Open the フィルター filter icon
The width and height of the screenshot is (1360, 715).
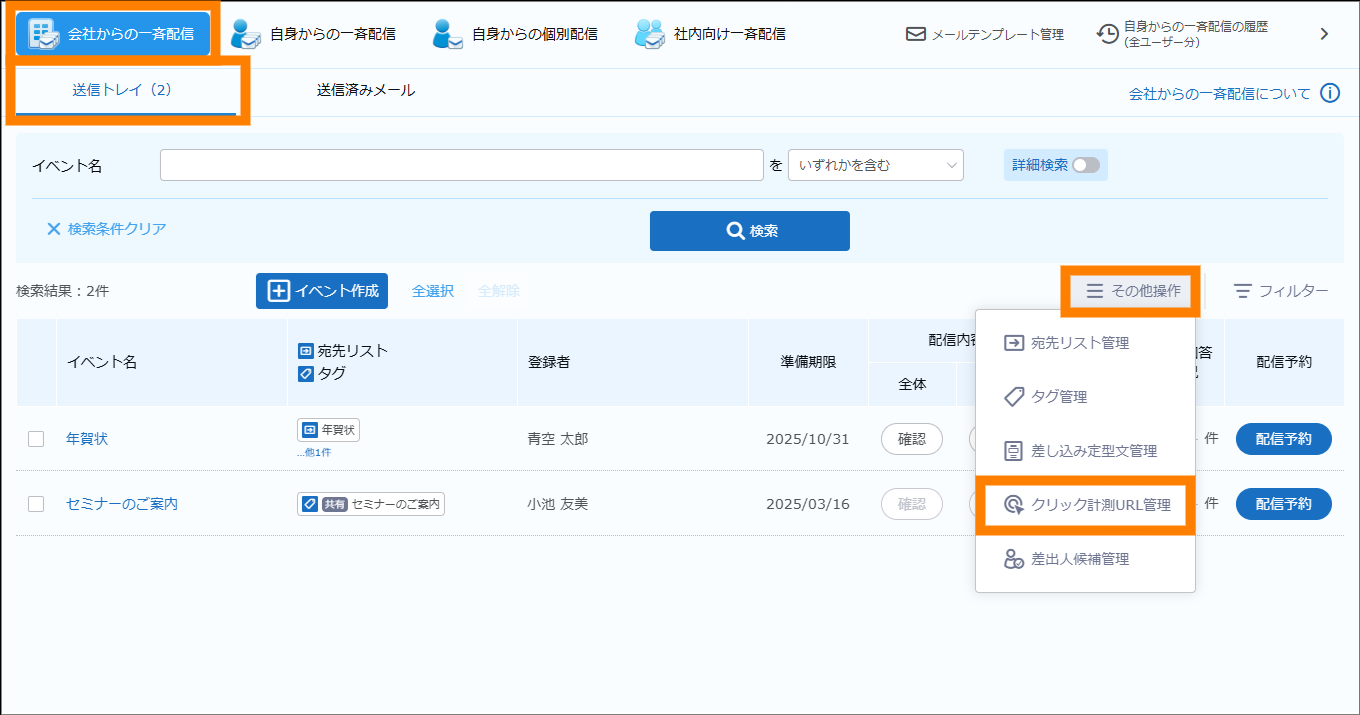pos(1243,291)
